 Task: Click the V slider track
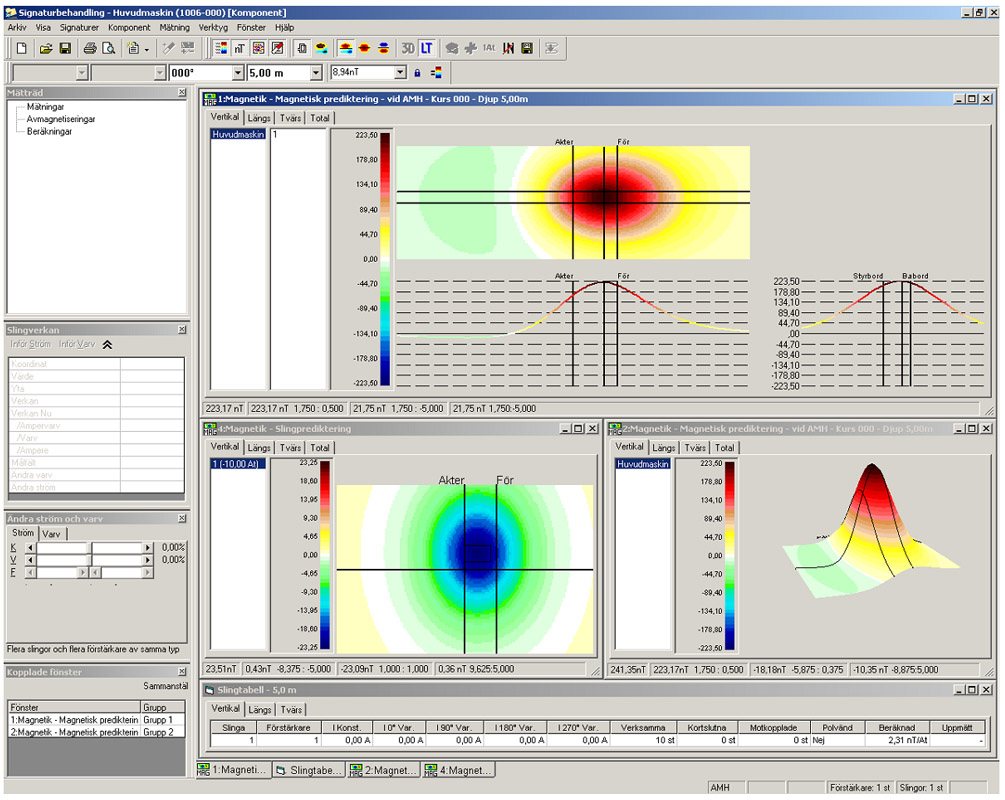(89, 560)
